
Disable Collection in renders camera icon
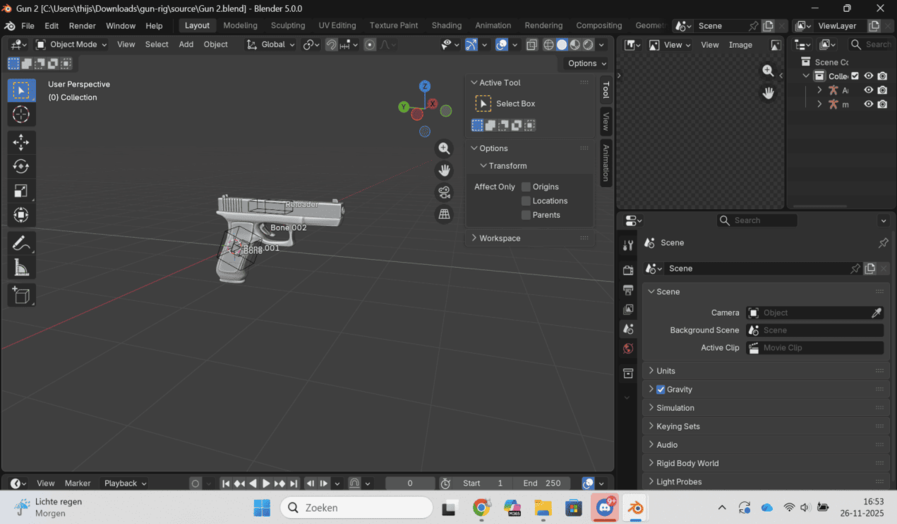coord(882,76)
